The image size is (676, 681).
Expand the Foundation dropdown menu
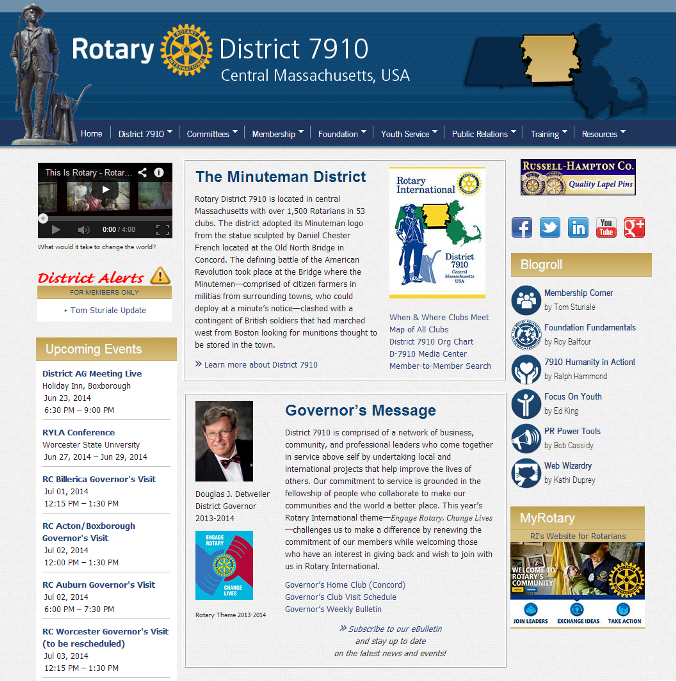coord(342,134)
